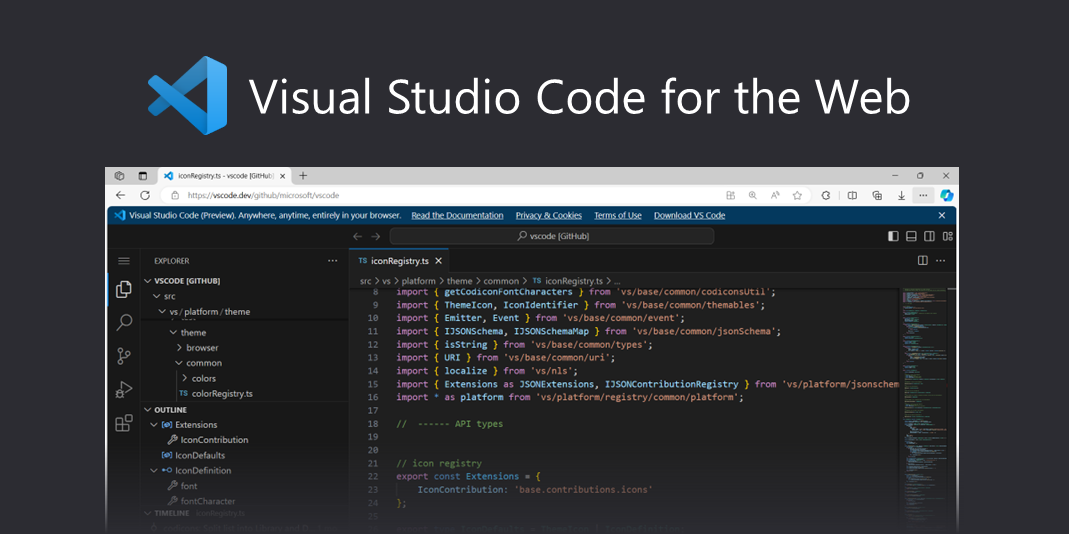Viewport: 1069px width, 534px height.
Task: Select the iconRegistry.ts editor tab
Action: 399,261
